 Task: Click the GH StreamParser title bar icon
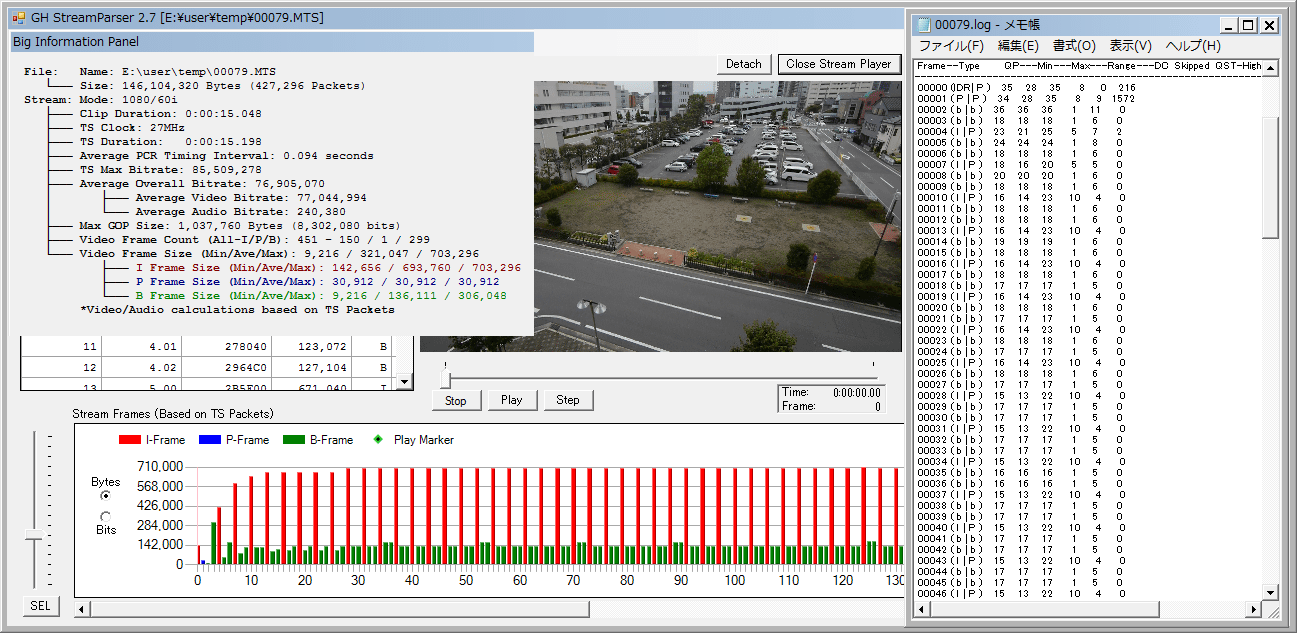18,18
